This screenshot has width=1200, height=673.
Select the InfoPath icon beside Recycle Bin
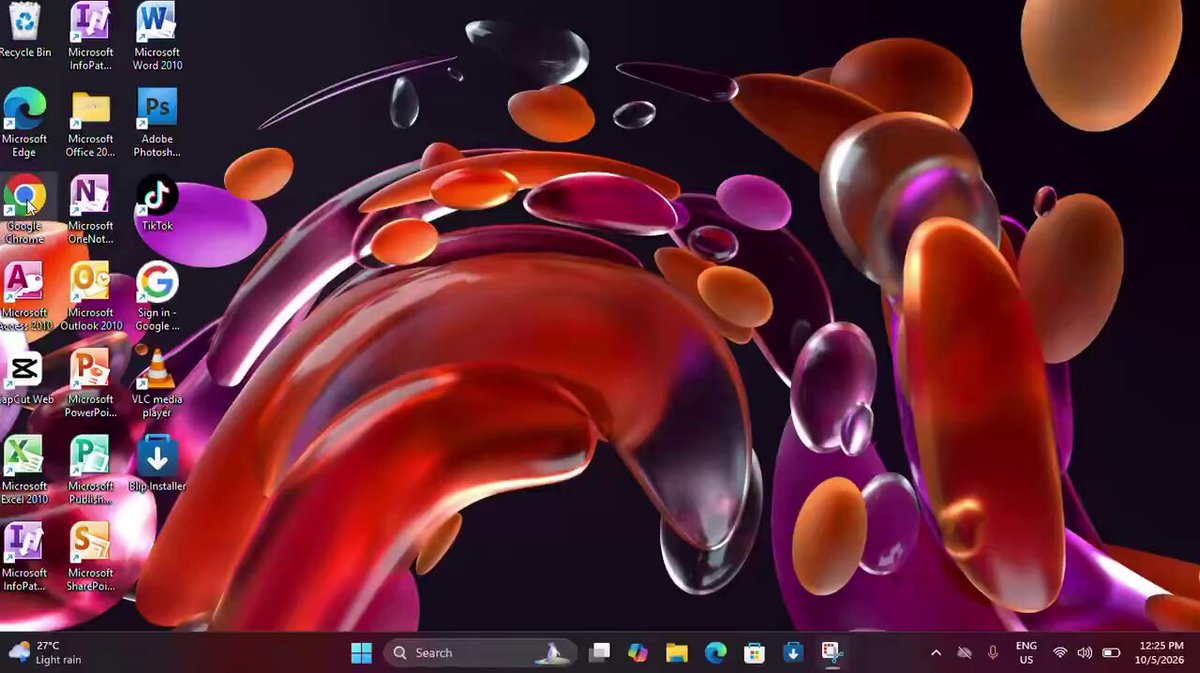(x=91, y=37)
